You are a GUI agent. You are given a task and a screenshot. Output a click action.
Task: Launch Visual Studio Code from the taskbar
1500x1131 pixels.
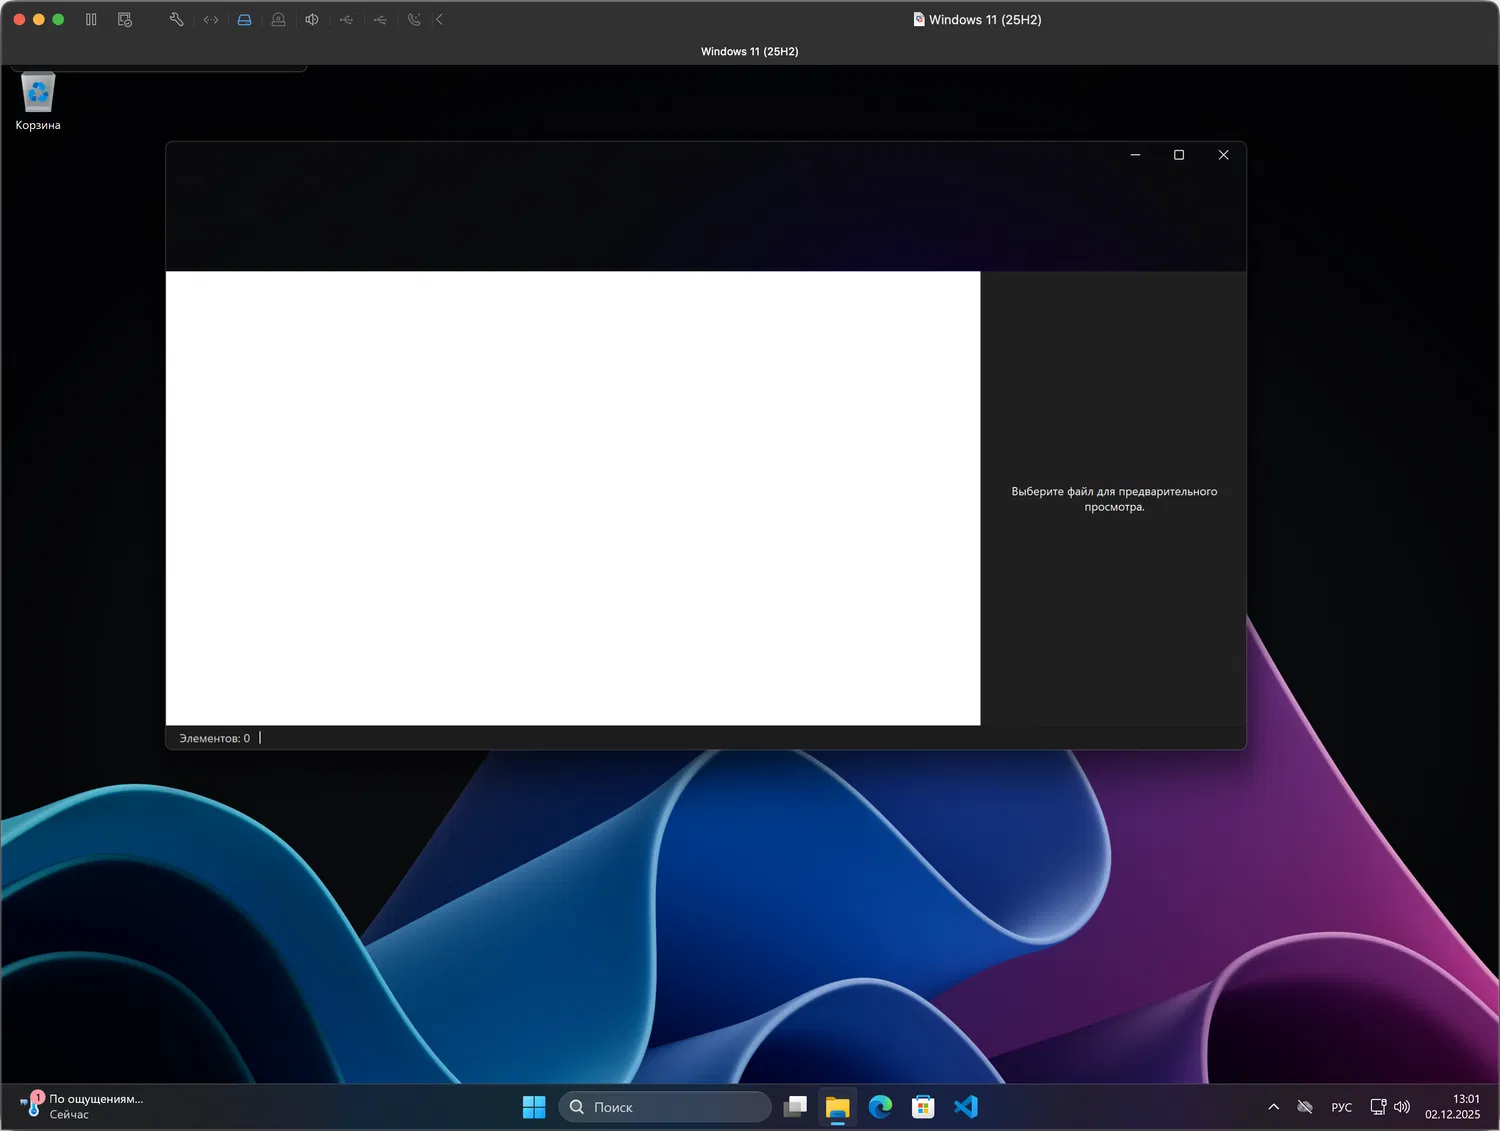click(966, 1107)
